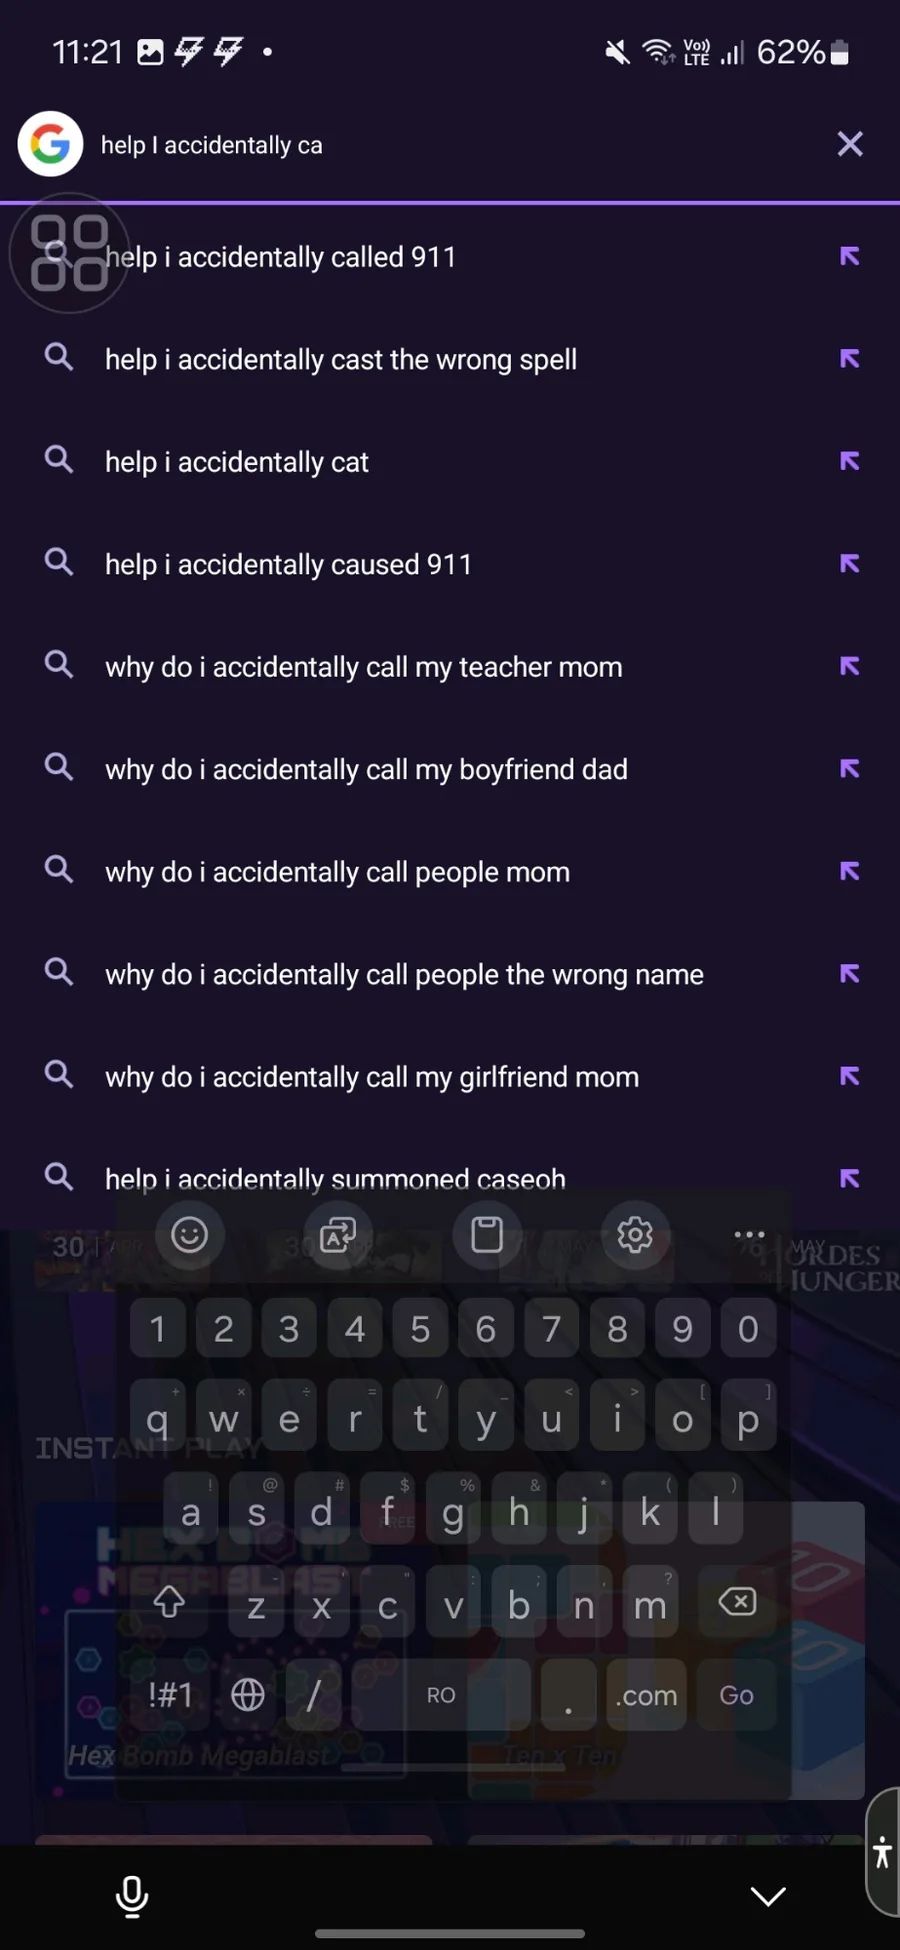Image resolution: width=900 pixels, height=1950 pixels.
Task: Tap the backspace delete key
Action: [x=737, y=1603]
